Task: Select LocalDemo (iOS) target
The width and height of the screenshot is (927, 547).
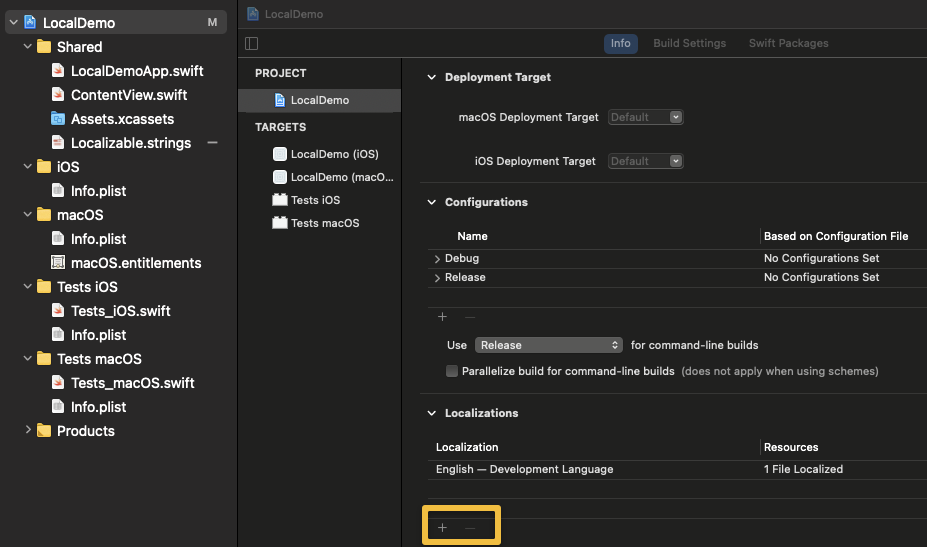Action: click(334, 154)
